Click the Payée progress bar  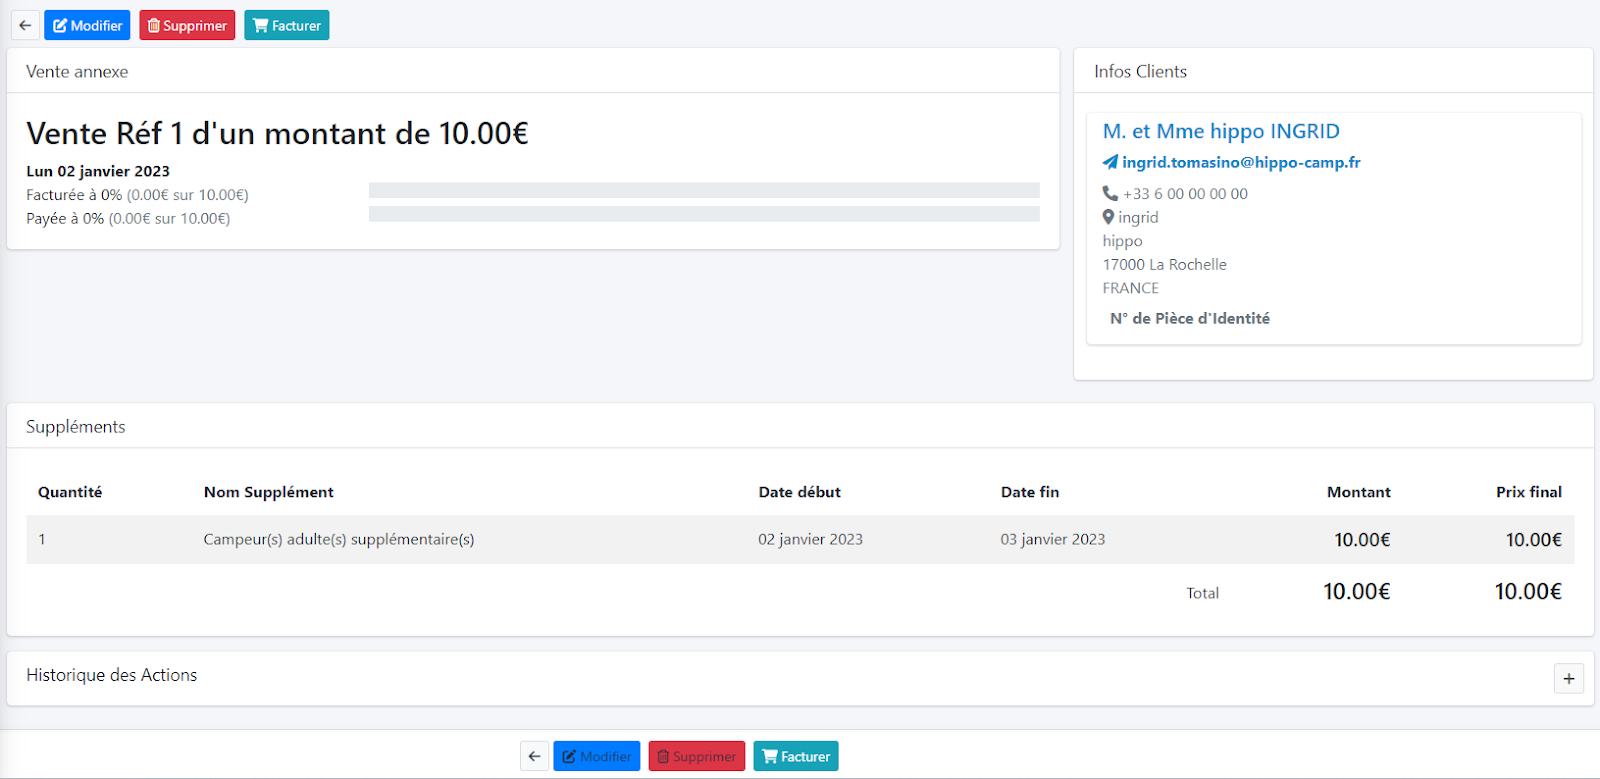point(704,214)
